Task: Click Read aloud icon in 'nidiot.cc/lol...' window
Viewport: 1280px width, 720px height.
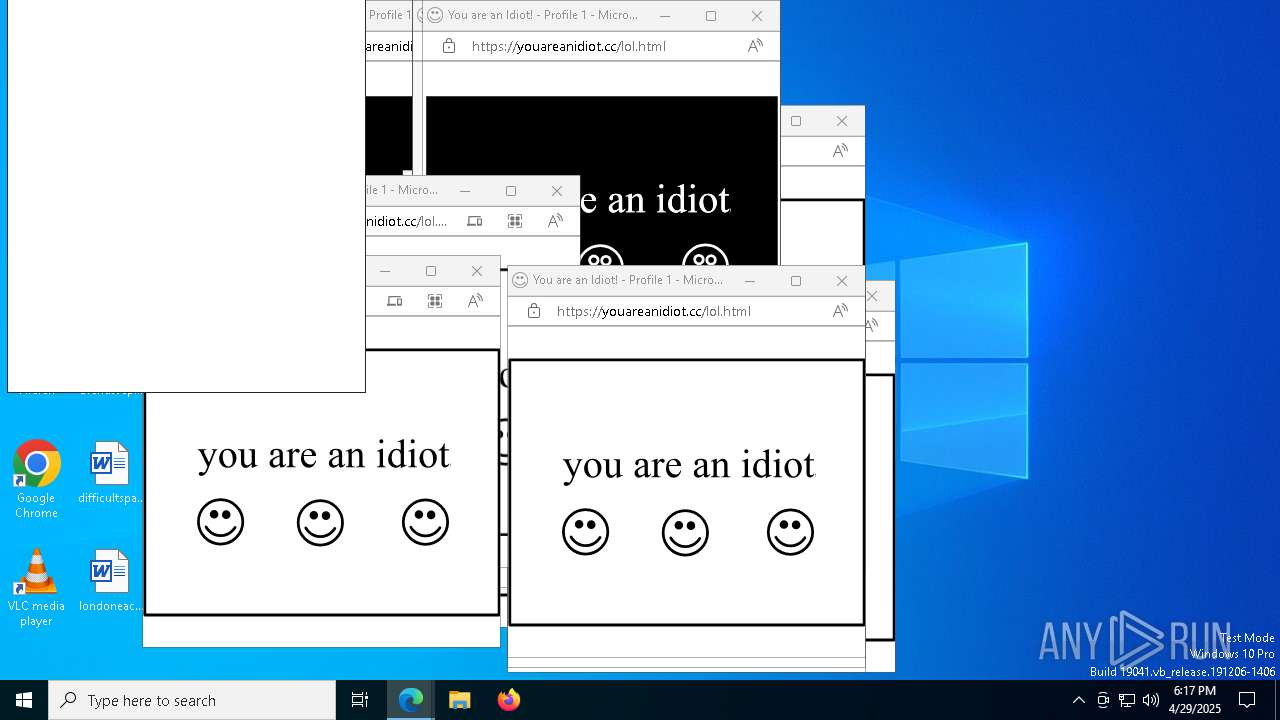Action: [x=555, y=221]
